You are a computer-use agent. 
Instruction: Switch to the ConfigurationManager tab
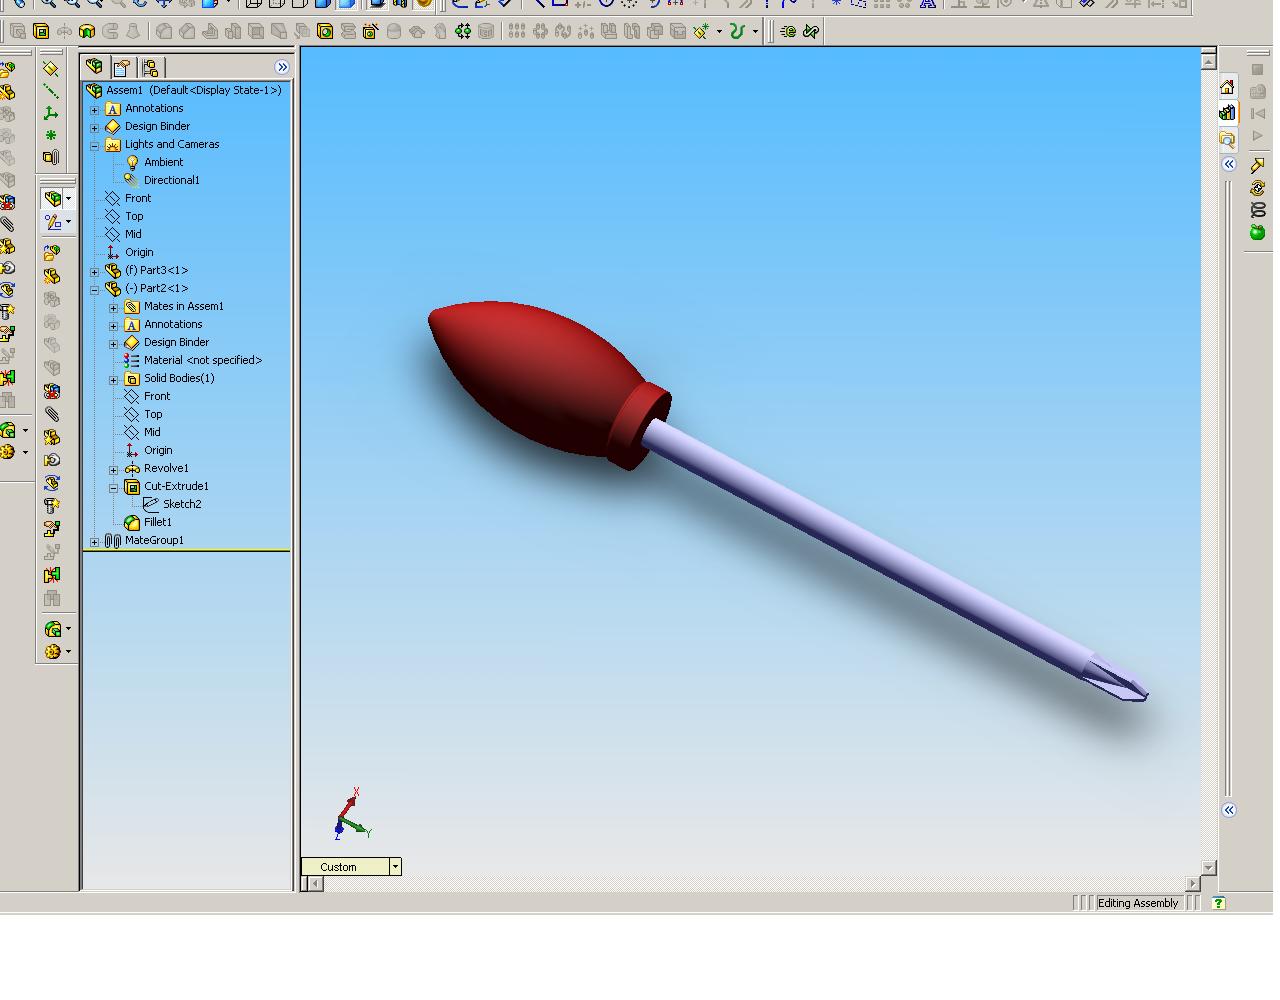[150, 68]
